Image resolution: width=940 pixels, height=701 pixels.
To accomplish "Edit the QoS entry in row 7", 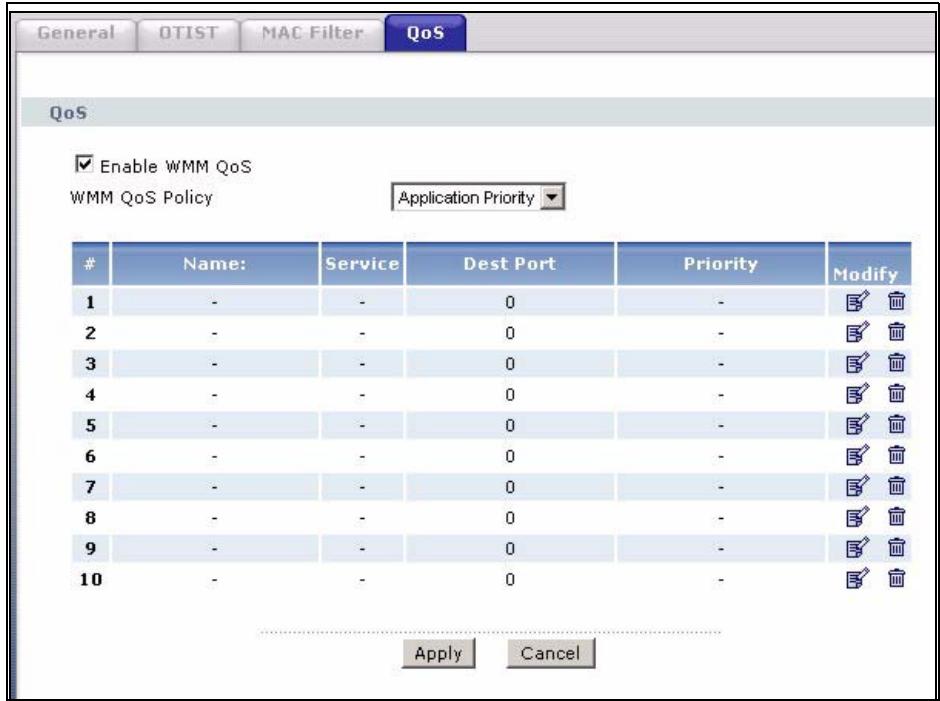I will point(858,486).
